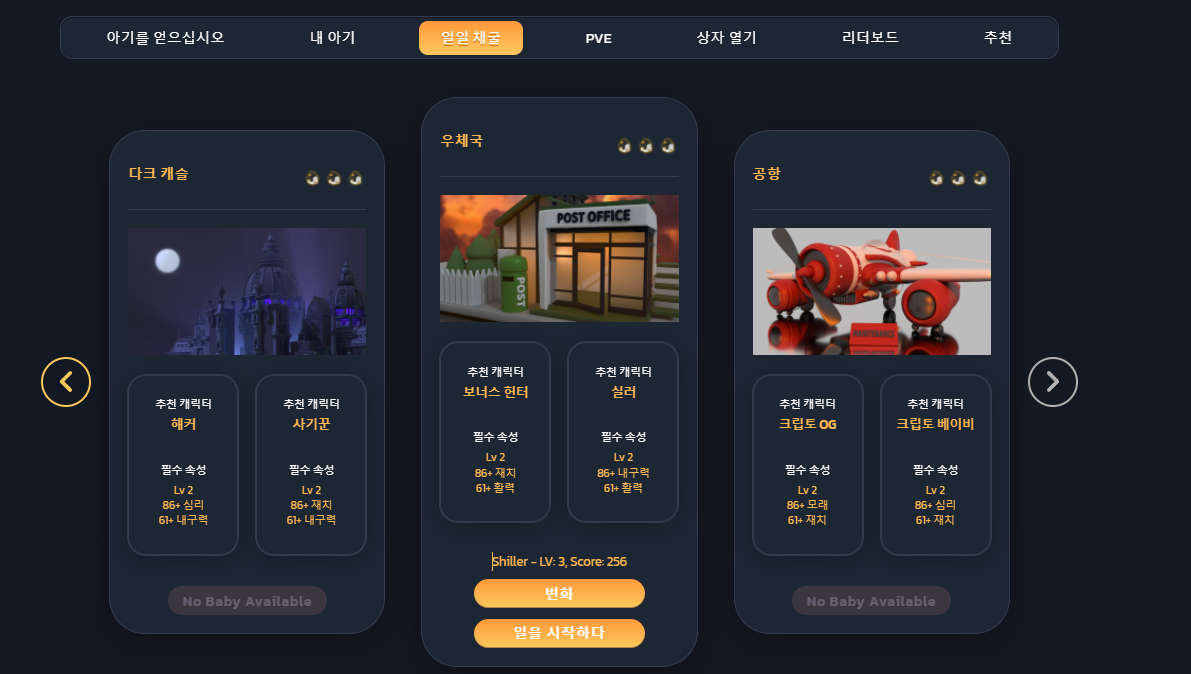Click No Baby Available on 공항 card
The image size is (1191, 674).
coord(871,601)
